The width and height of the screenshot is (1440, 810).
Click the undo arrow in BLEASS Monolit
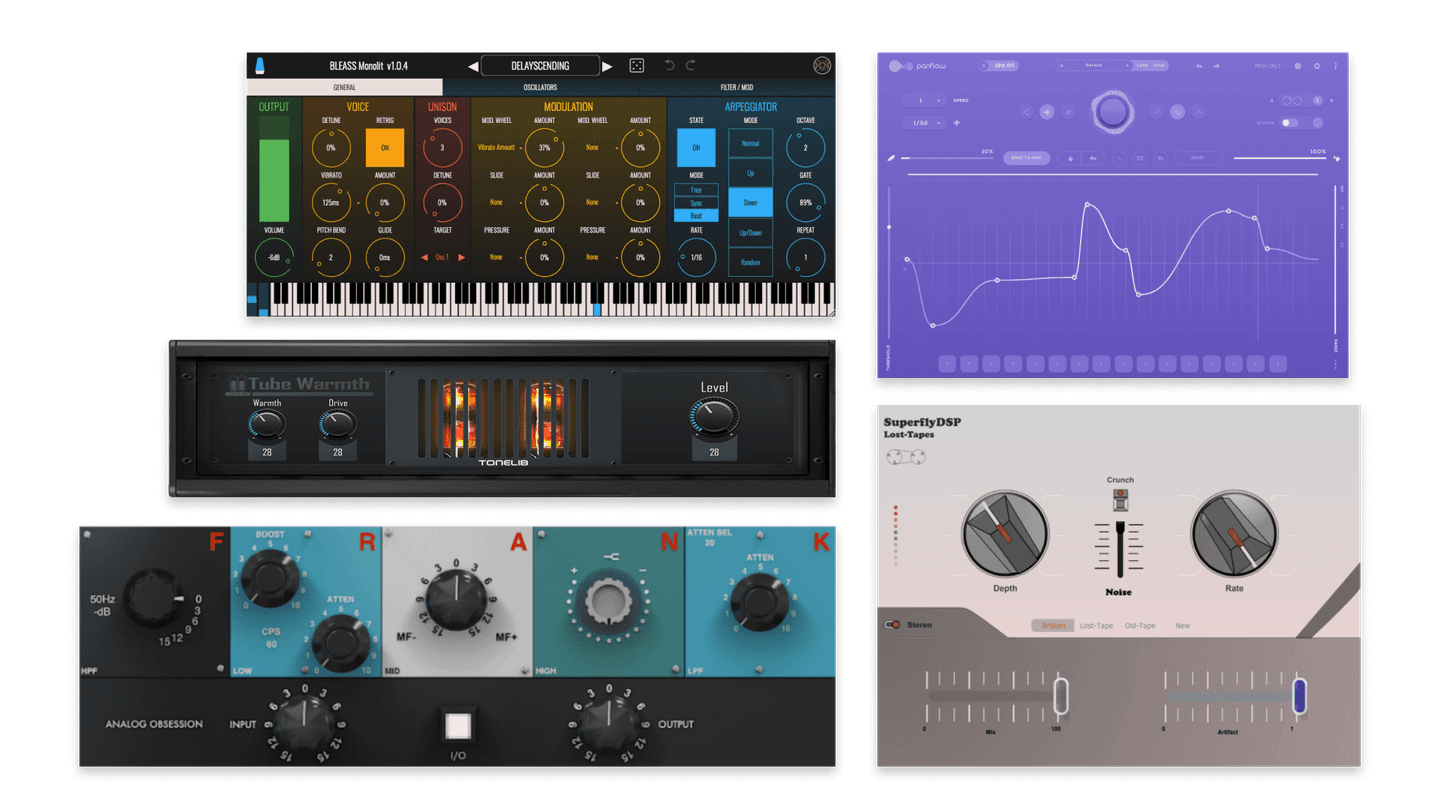(669, 66)
